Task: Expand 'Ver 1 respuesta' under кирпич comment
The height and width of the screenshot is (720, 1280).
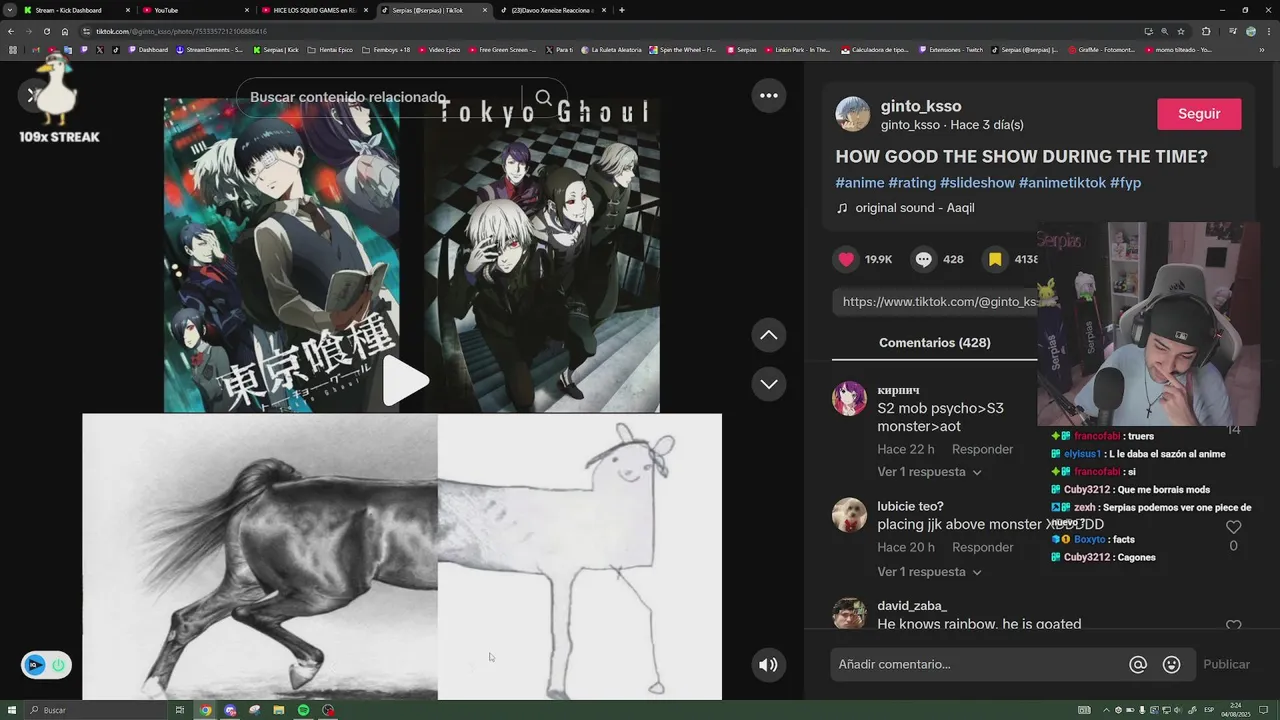Action: coord(929,472)
